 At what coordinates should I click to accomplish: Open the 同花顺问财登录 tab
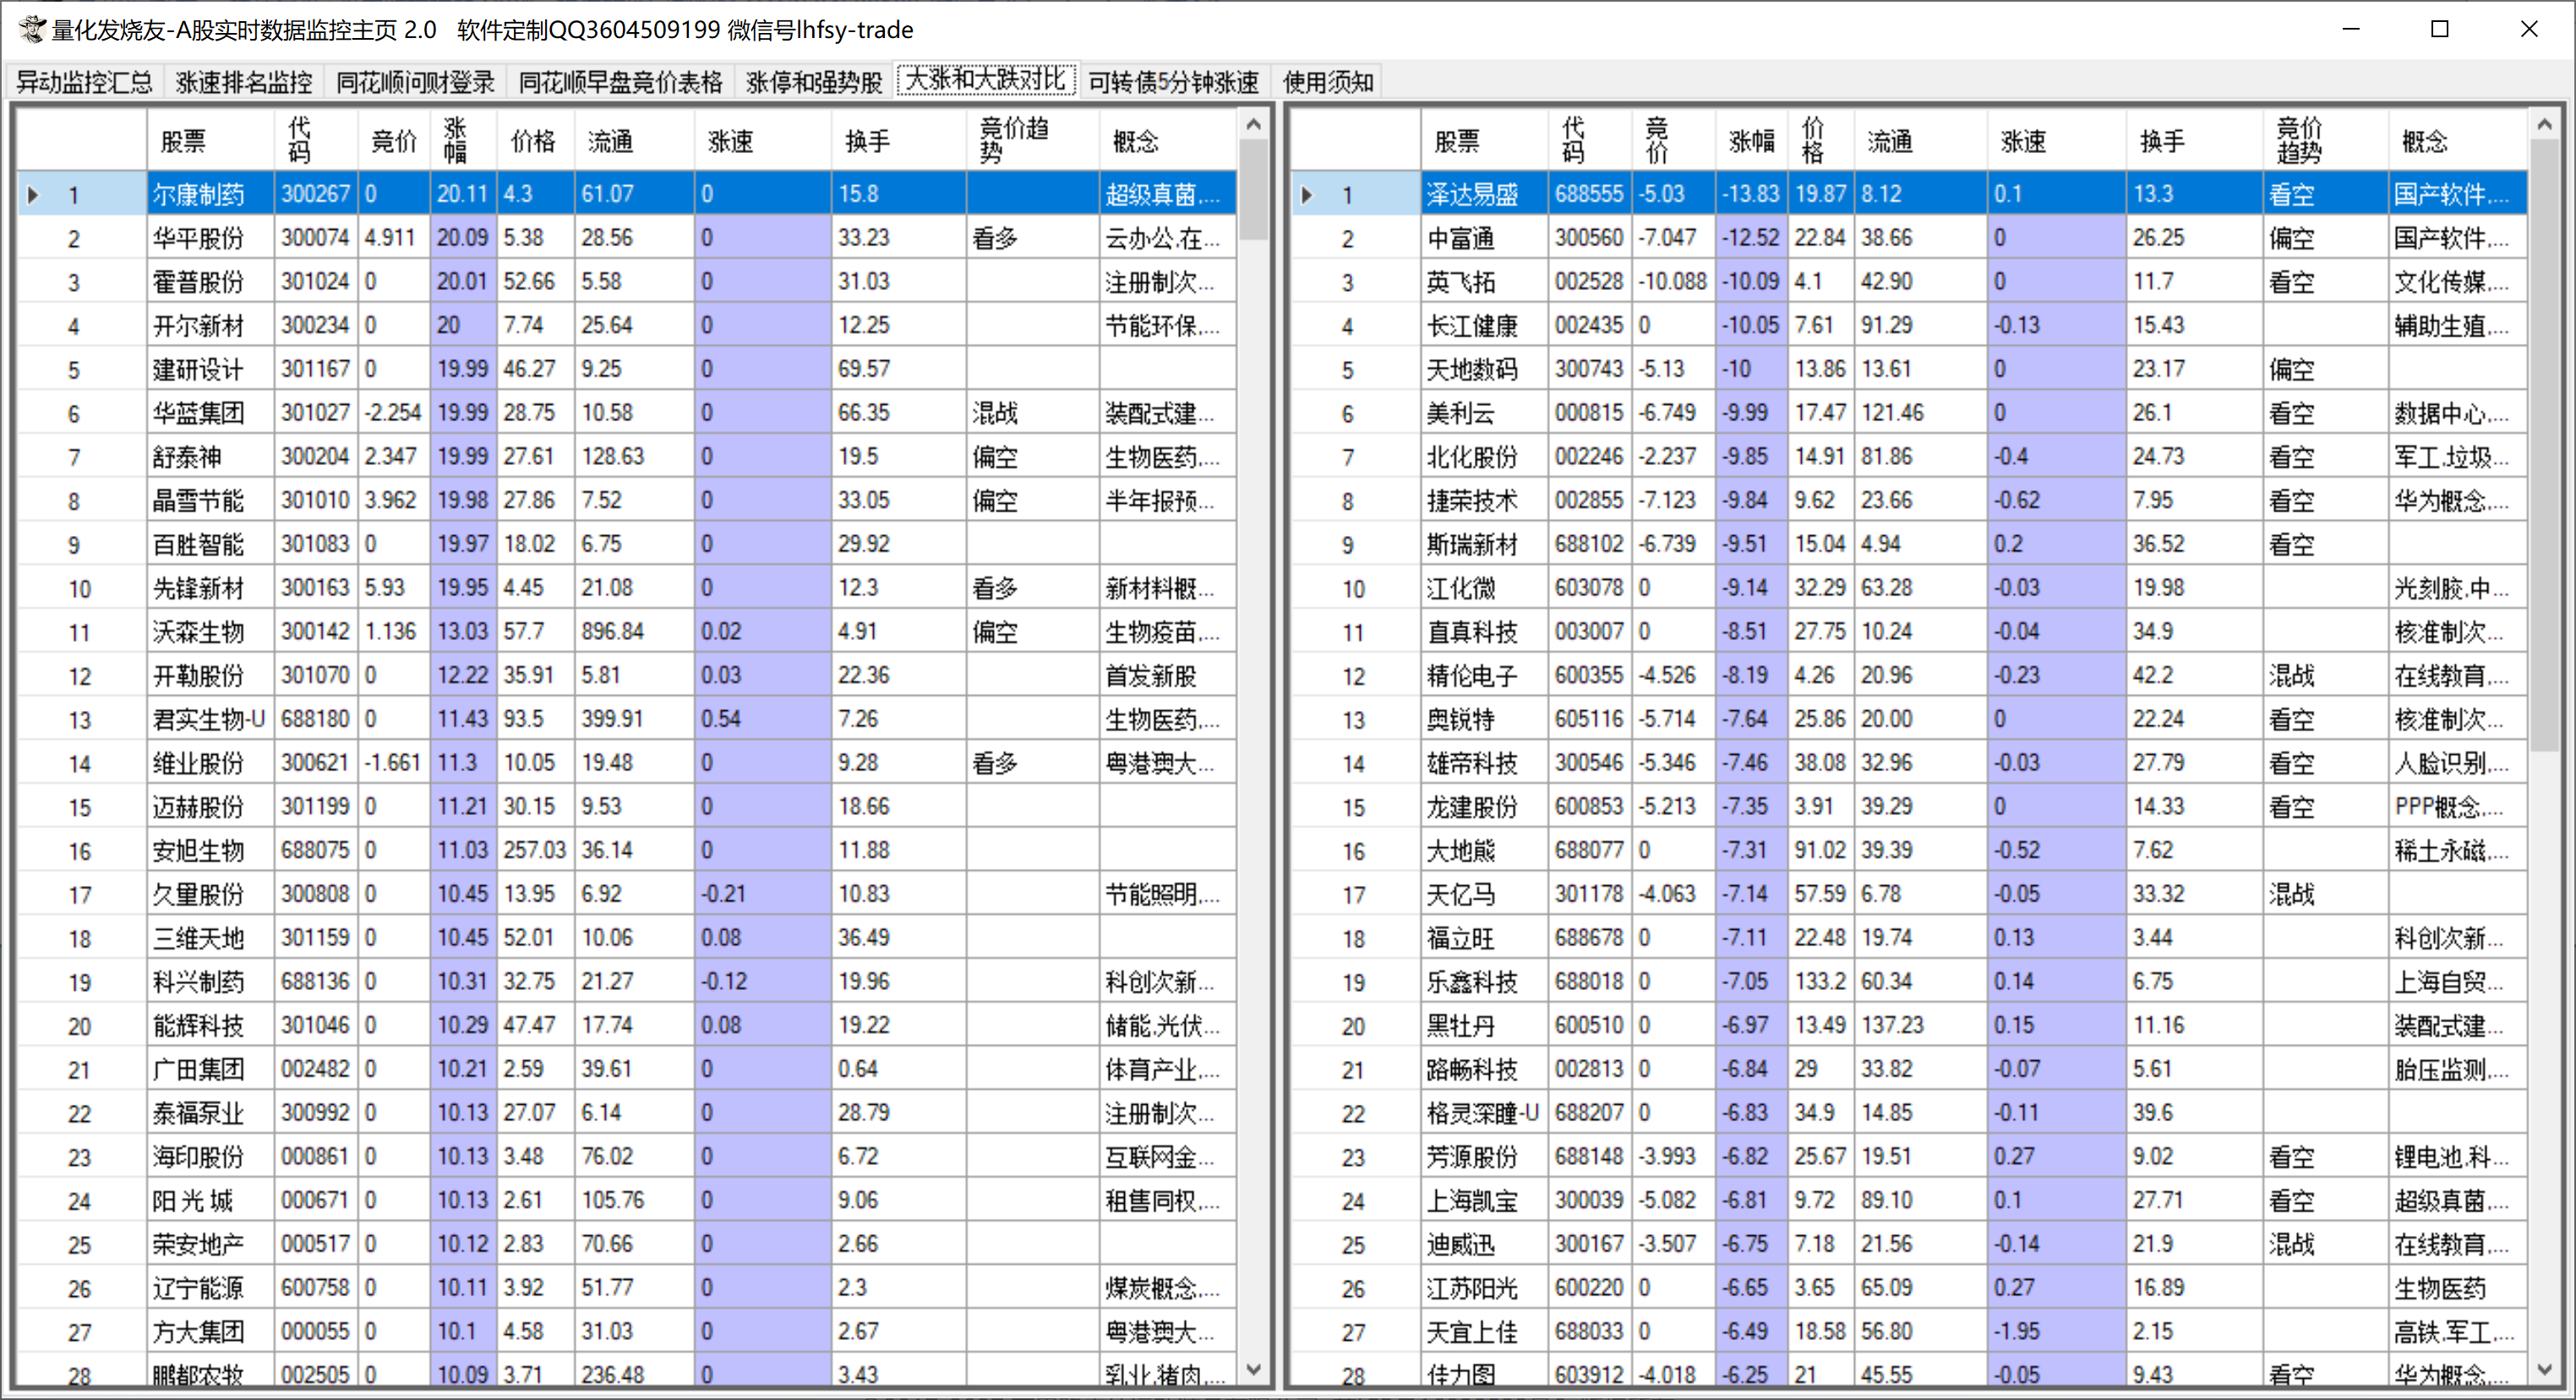pos(415,81)
